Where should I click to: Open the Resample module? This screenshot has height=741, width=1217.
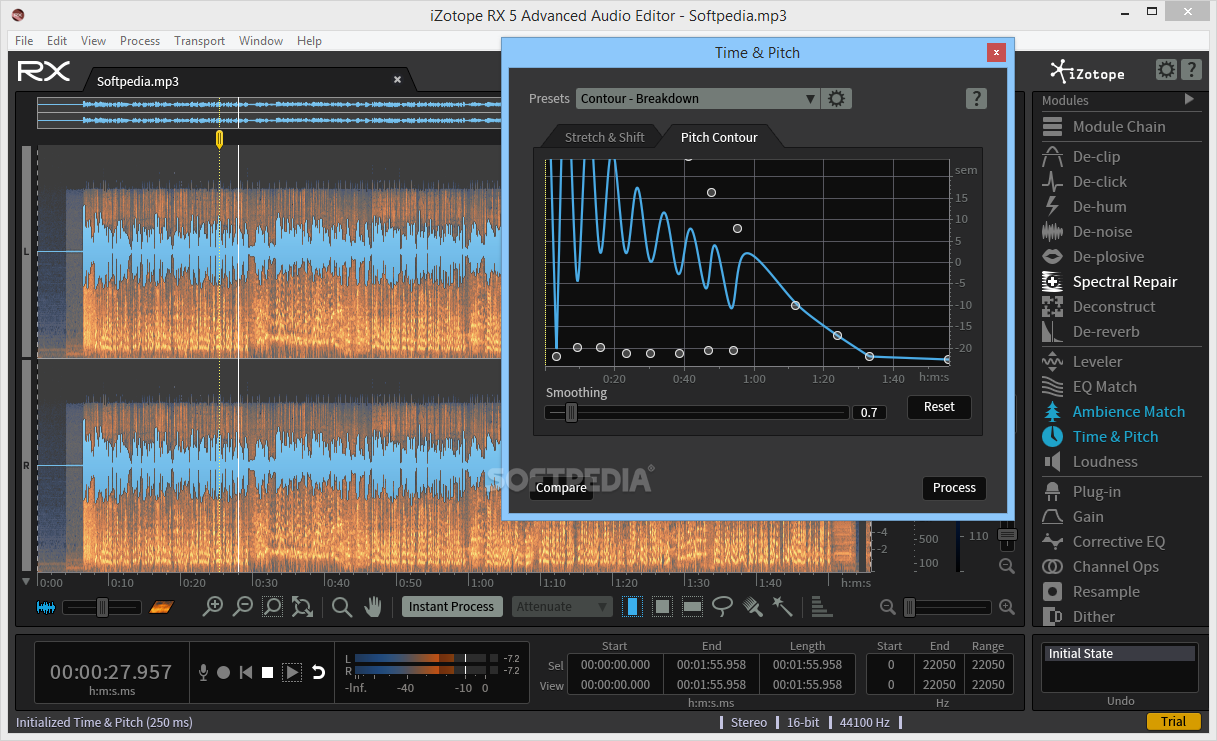pyautogui.click(x=1105, y=592)
